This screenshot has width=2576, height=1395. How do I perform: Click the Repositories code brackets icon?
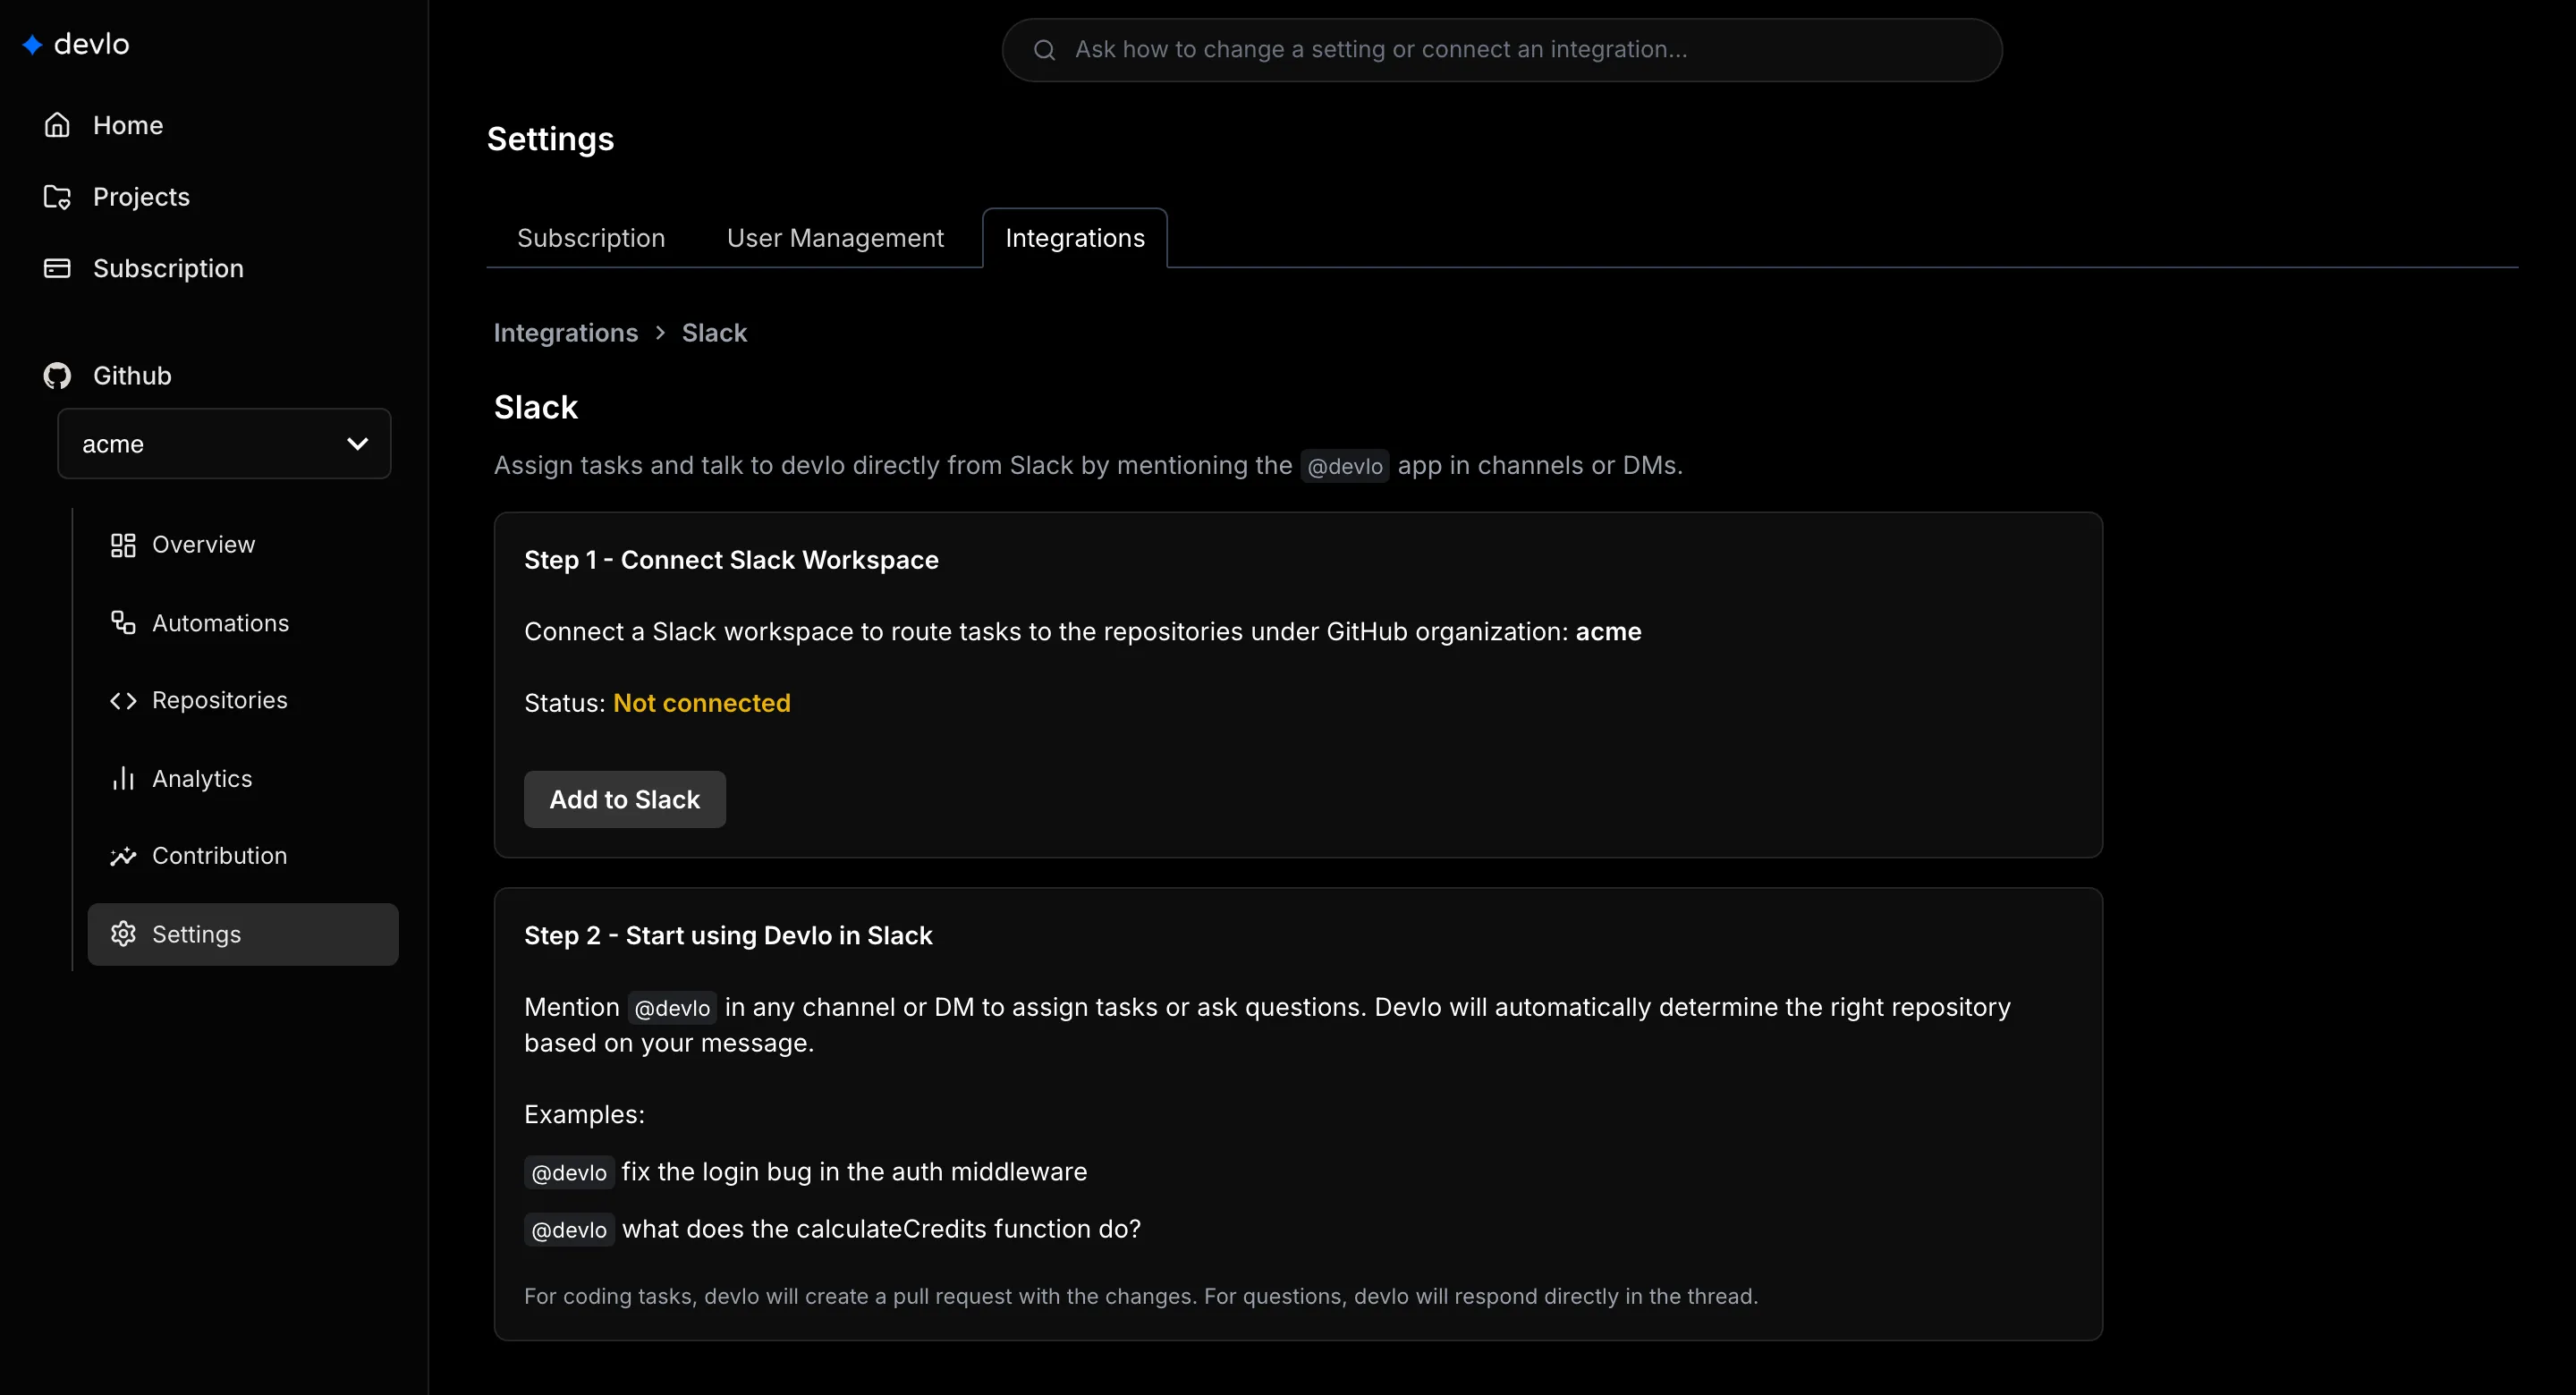click(x=123, y=701)
